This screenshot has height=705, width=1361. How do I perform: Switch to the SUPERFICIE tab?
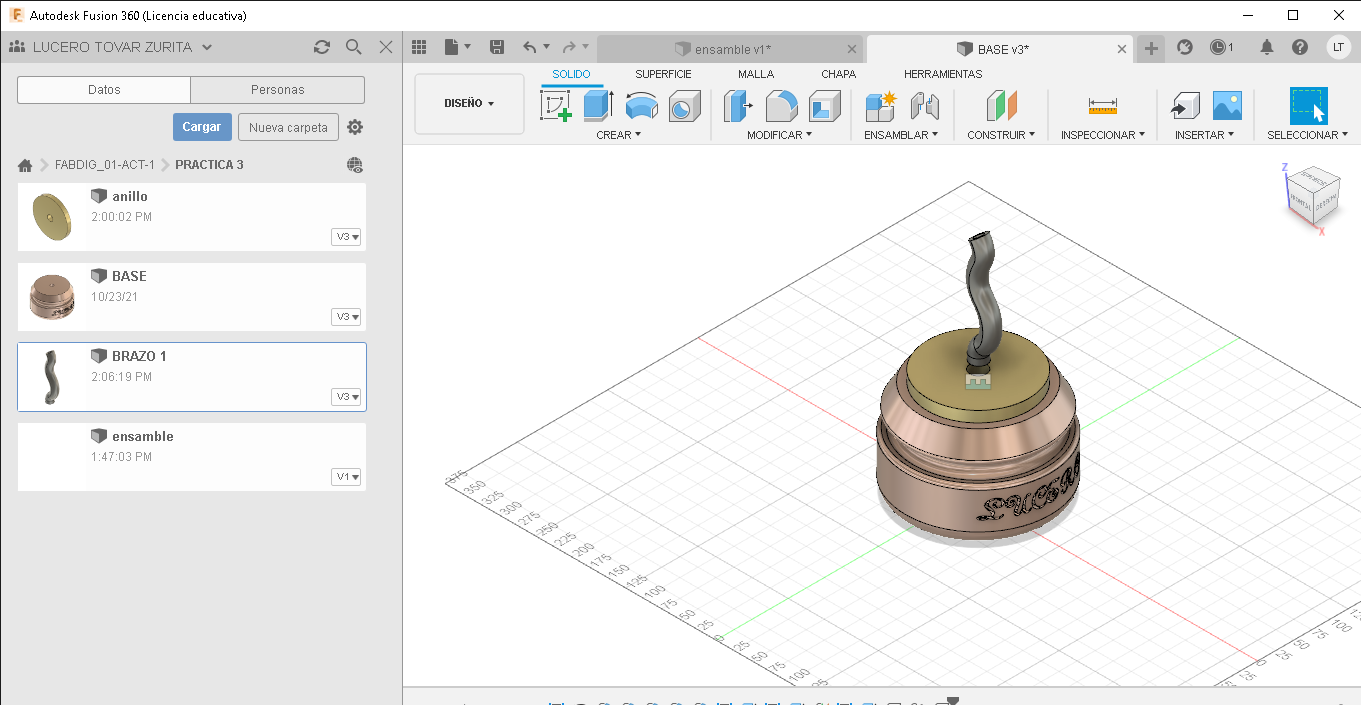pyautogui.click(x=663, y=74)
